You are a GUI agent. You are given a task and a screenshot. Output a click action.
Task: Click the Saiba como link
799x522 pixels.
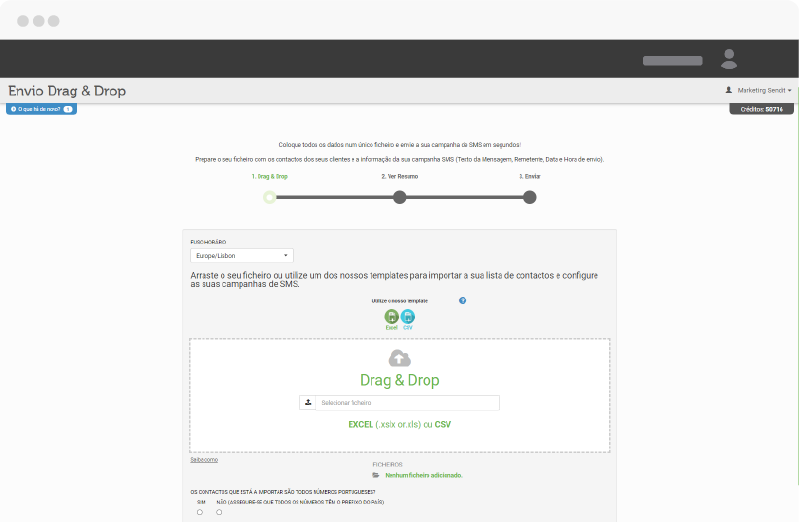[204, 459]
